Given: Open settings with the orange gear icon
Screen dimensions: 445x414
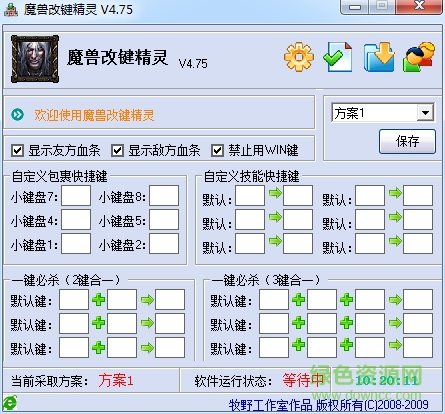Looking at the screenshot, I should (x=299, y=57).
